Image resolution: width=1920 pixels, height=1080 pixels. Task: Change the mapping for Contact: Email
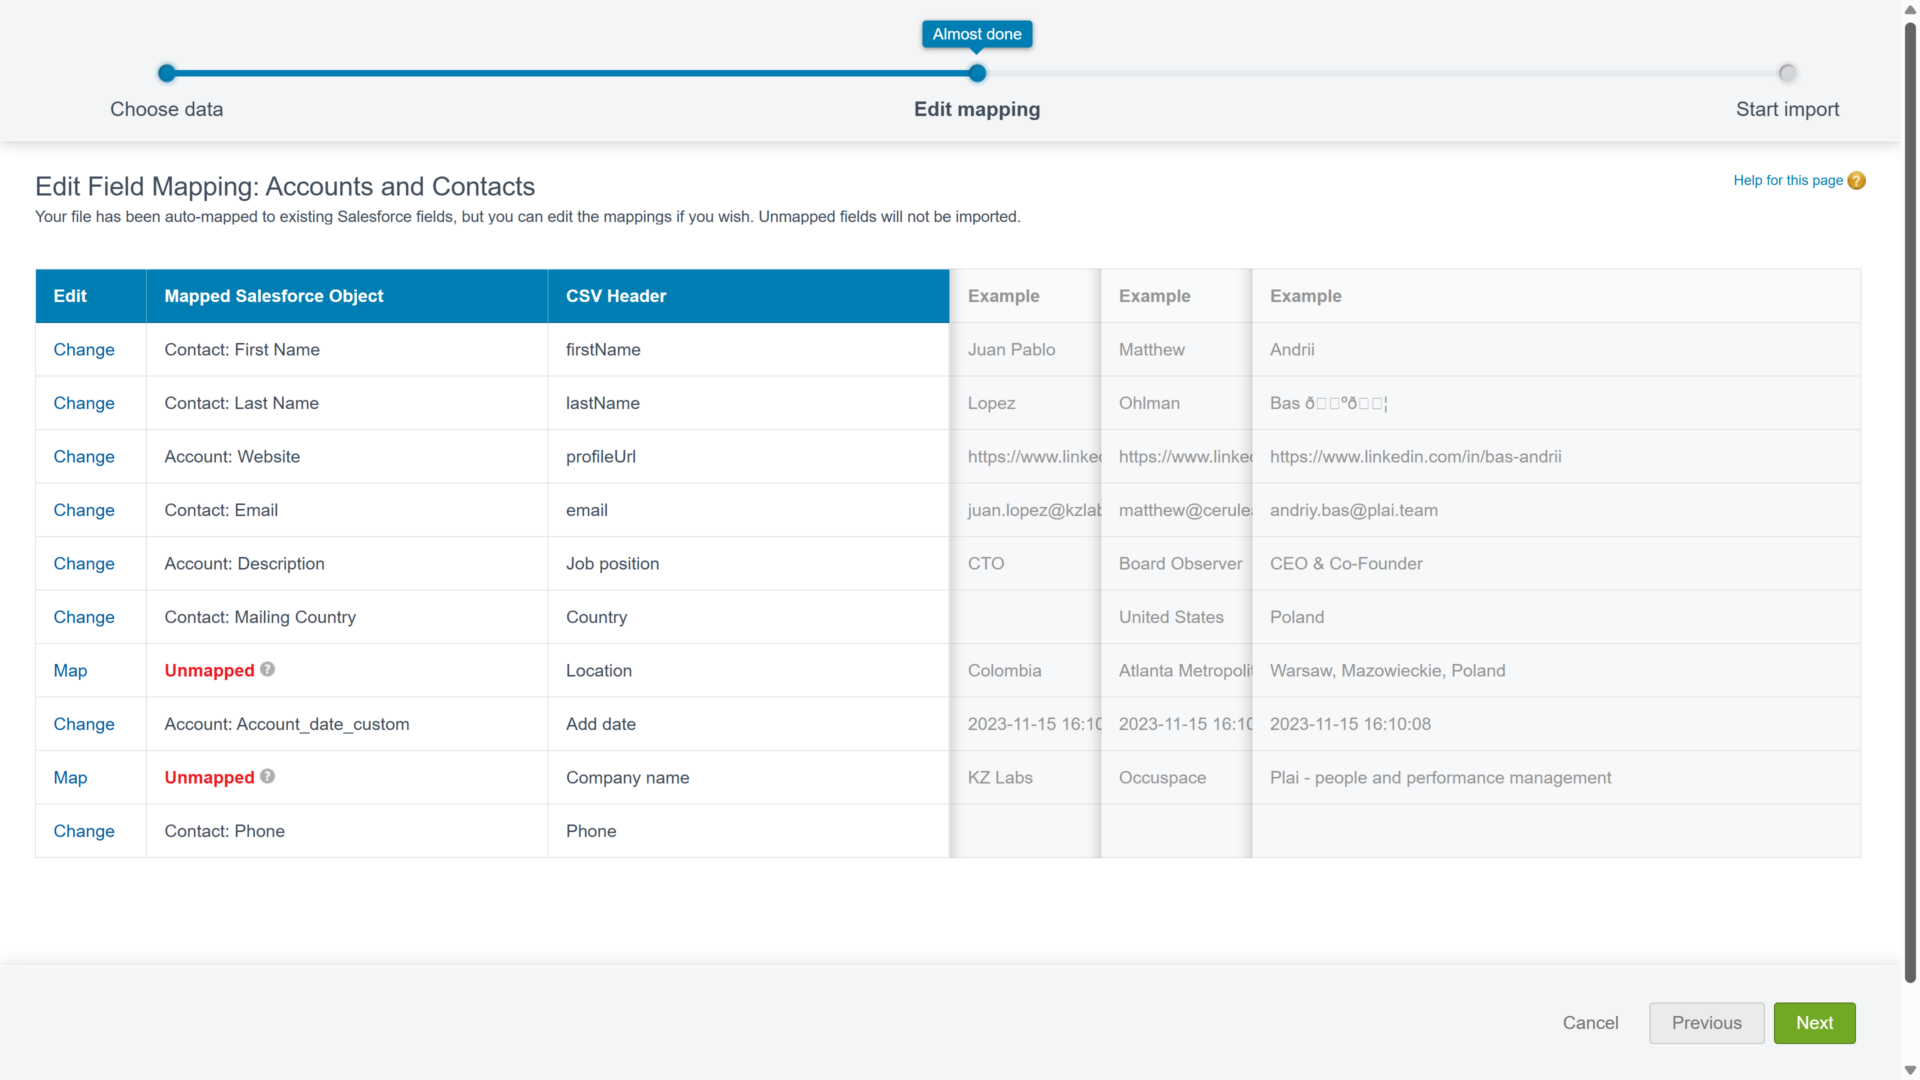(x=84, y=510)
